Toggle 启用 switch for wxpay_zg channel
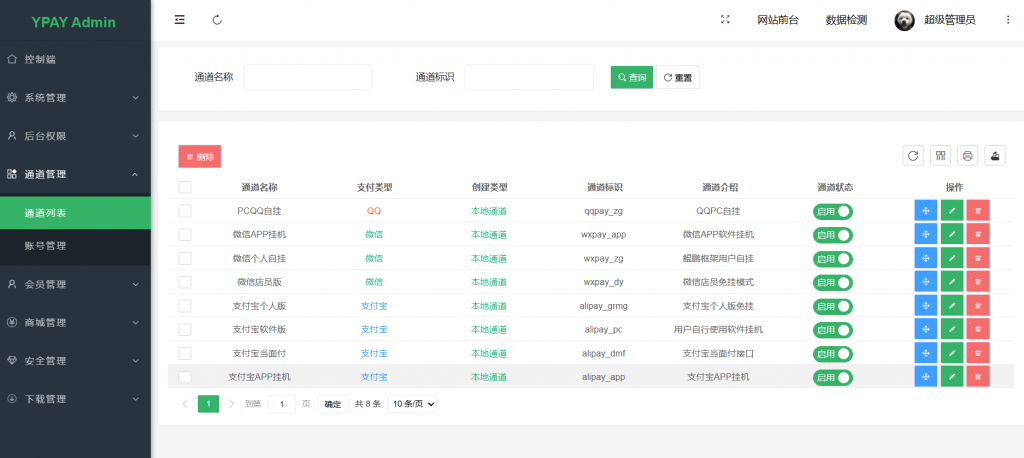Image resolution: width=1024 pixels, height=458 pixels. (833, 259)
